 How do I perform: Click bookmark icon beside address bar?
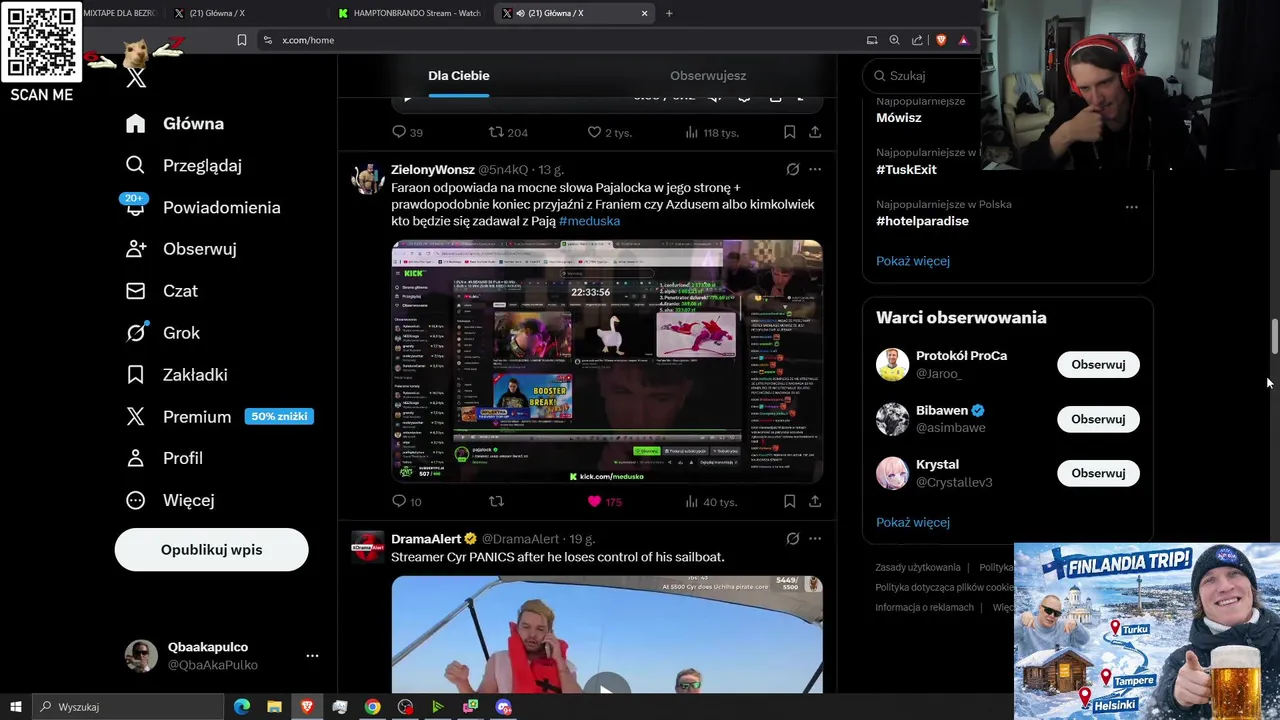[x=241, y=40]
